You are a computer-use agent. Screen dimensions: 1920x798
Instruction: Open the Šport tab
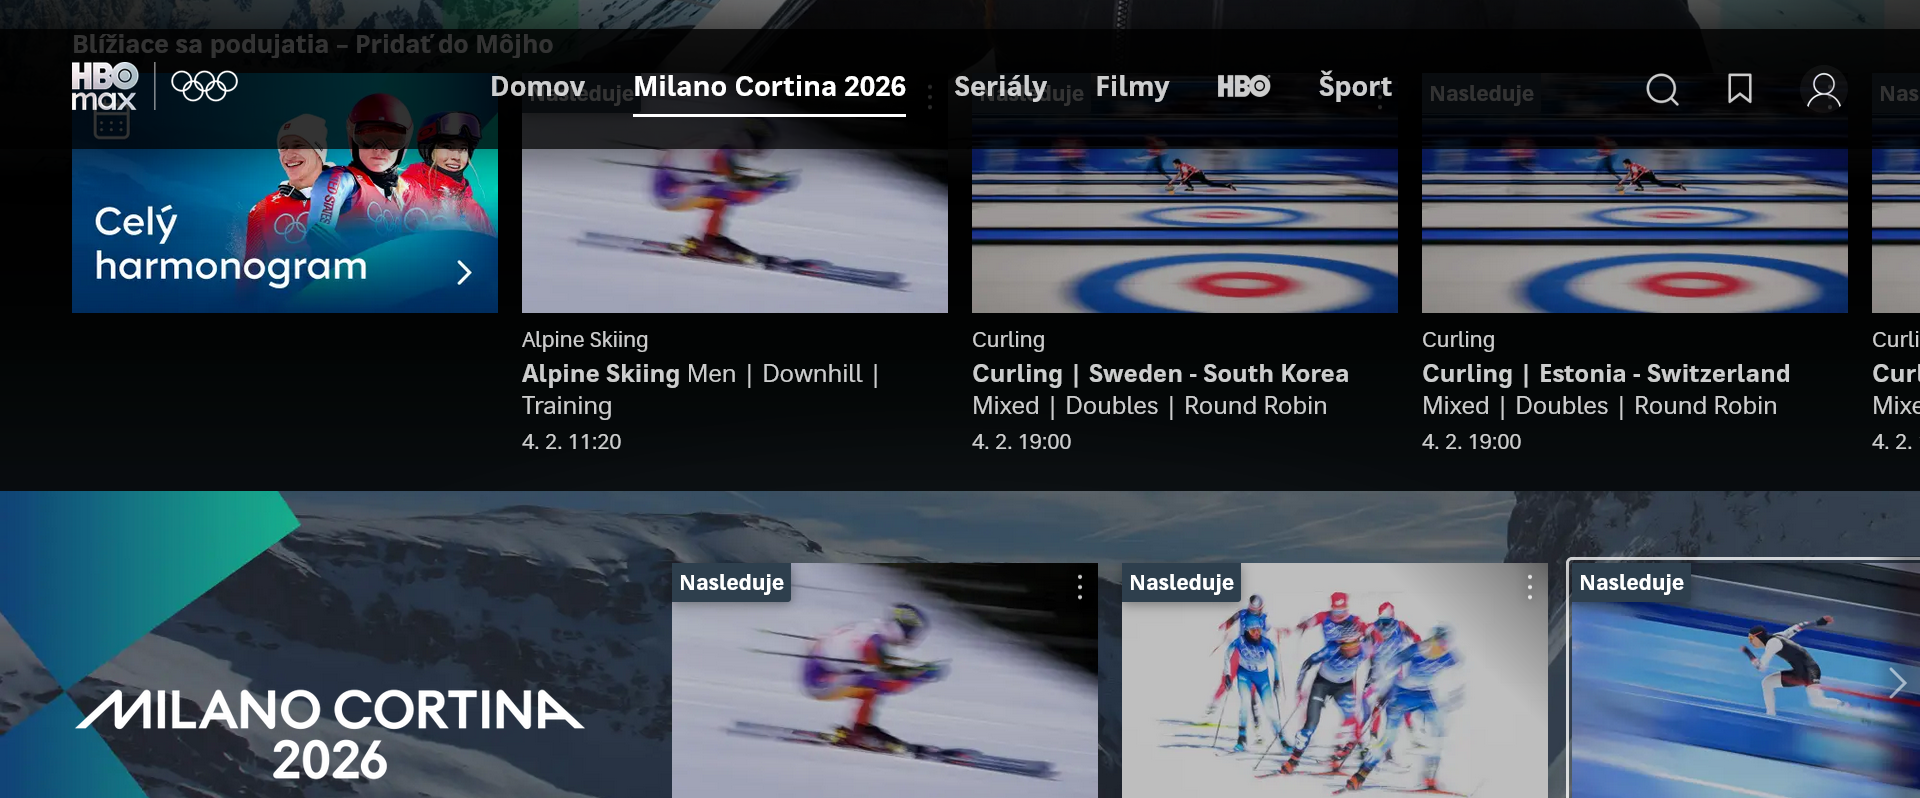pos(1355,87)
